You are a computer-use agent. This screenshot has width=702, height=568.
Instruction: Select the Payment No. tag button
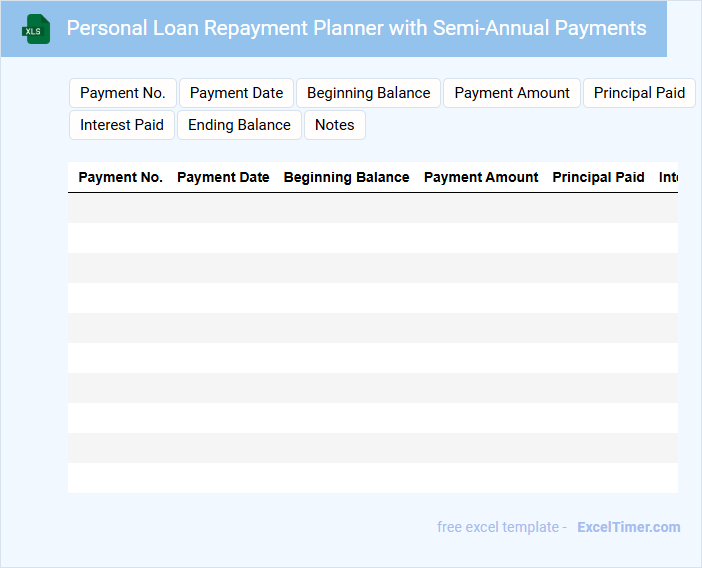[x=123, y=93]
